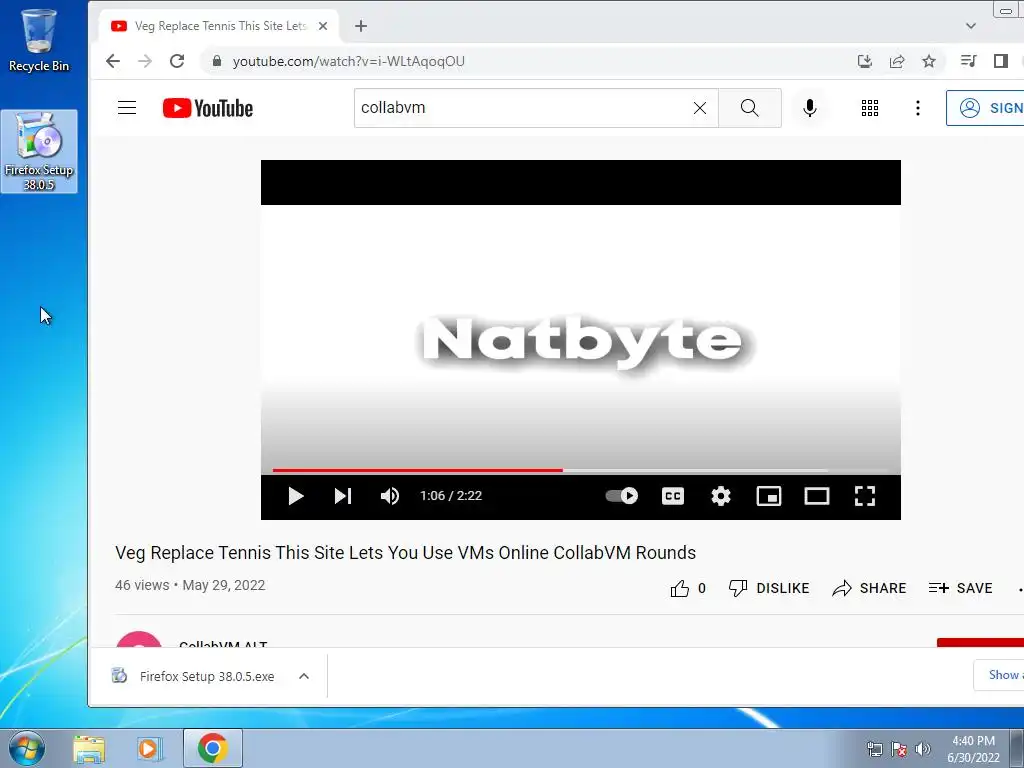This screenshot has height=768, width=1024.
Task: Click the video title text
Action: click(x=406, y=552)
